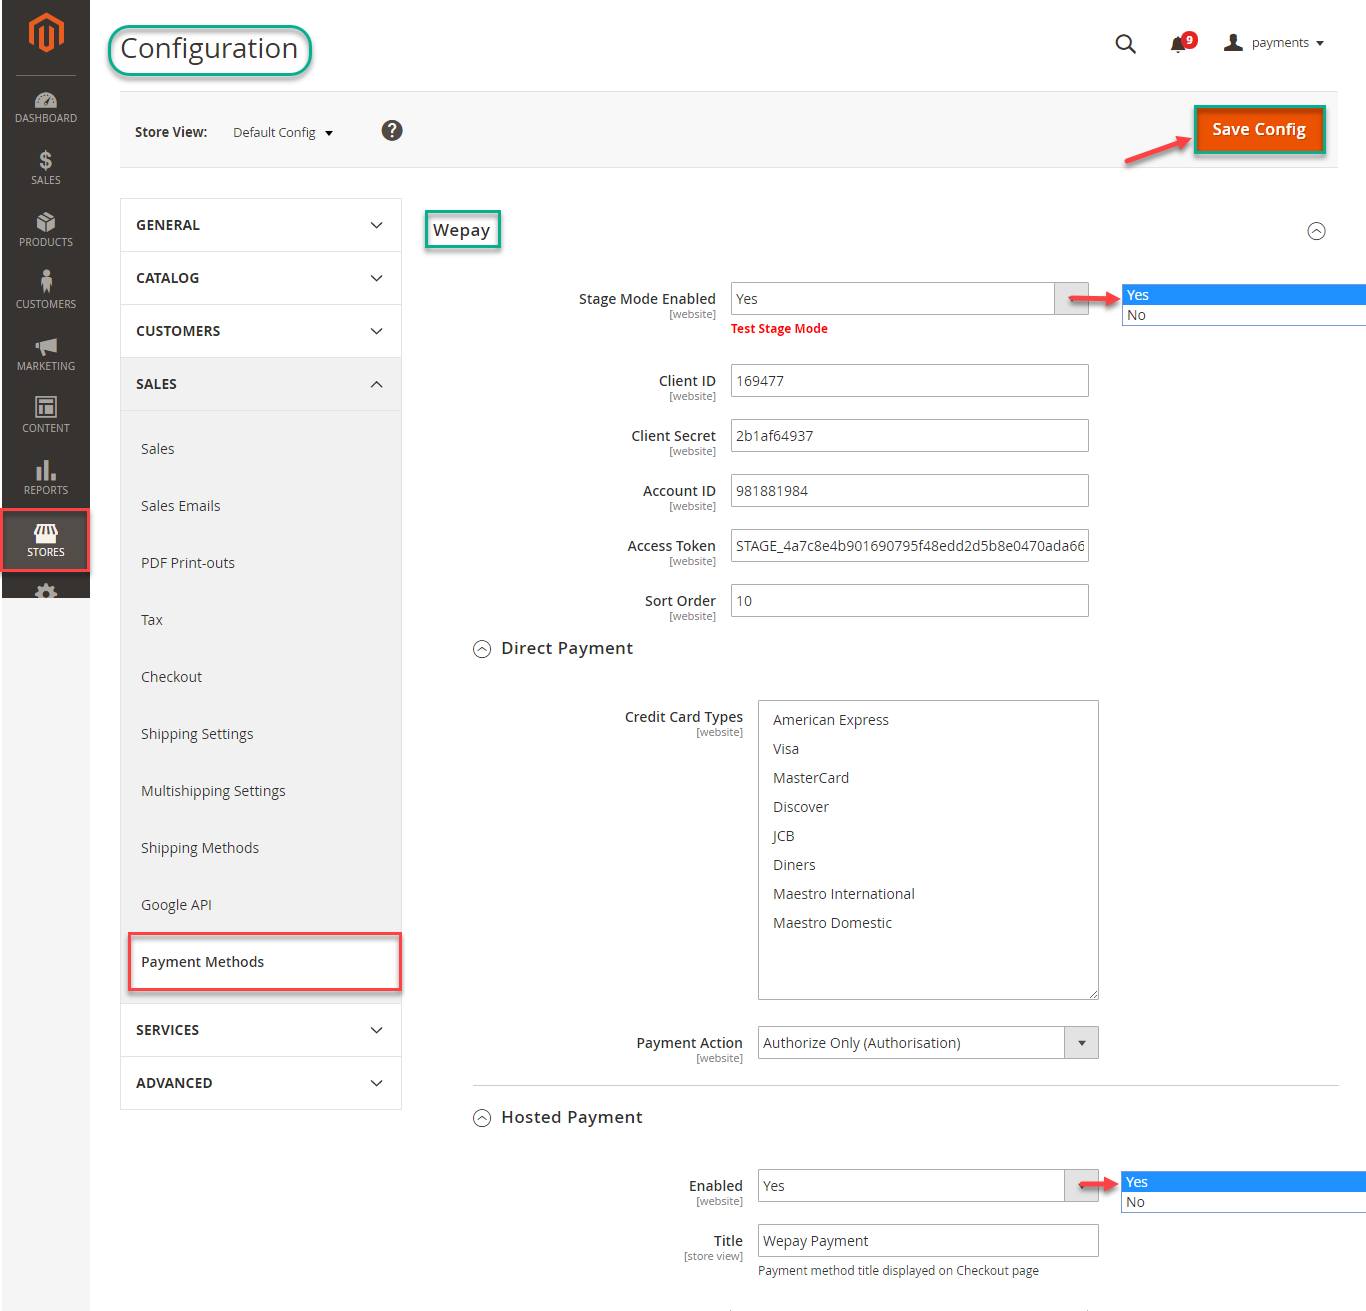Click into the Access Token field
The image size is (1366, 1311).
pyautogui.click(x=909, y=546)
